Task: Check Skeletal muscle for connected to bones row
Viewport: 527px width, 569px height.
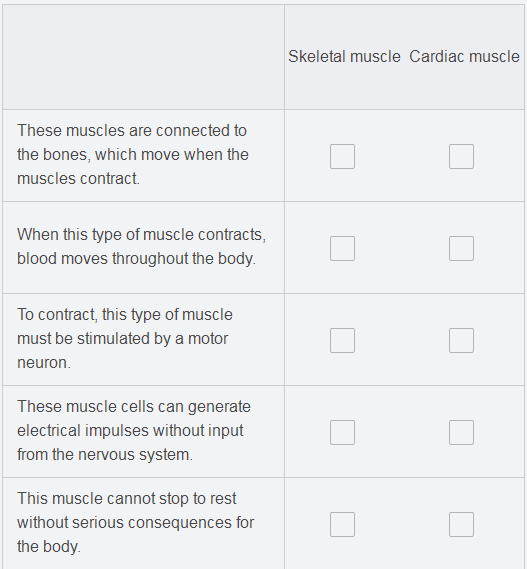Action: point(342,156)
